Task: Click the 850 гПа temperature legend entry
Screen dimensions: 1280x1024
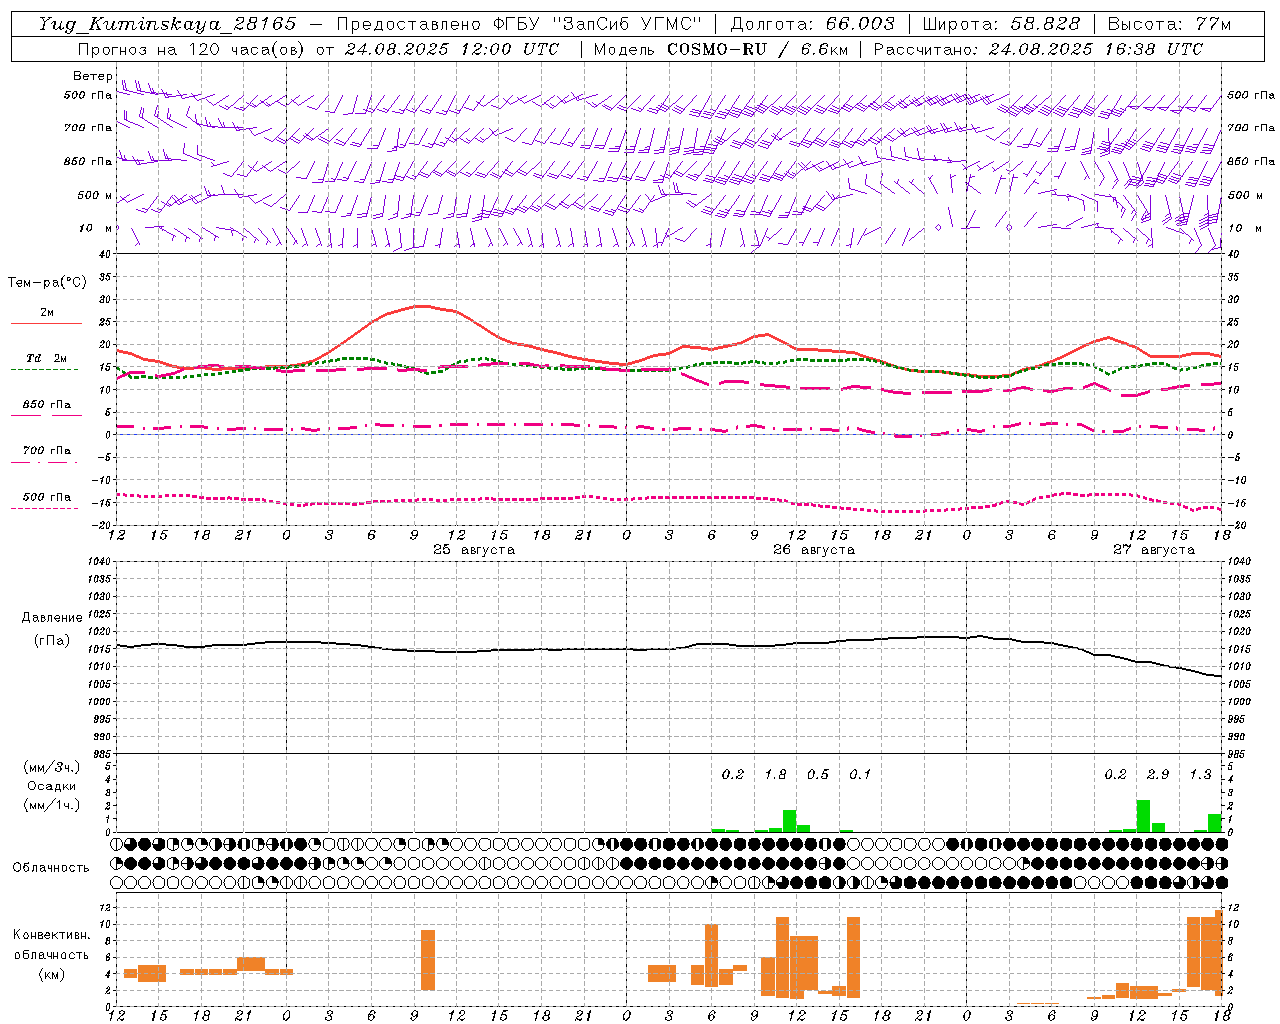Action: point(46,405)
